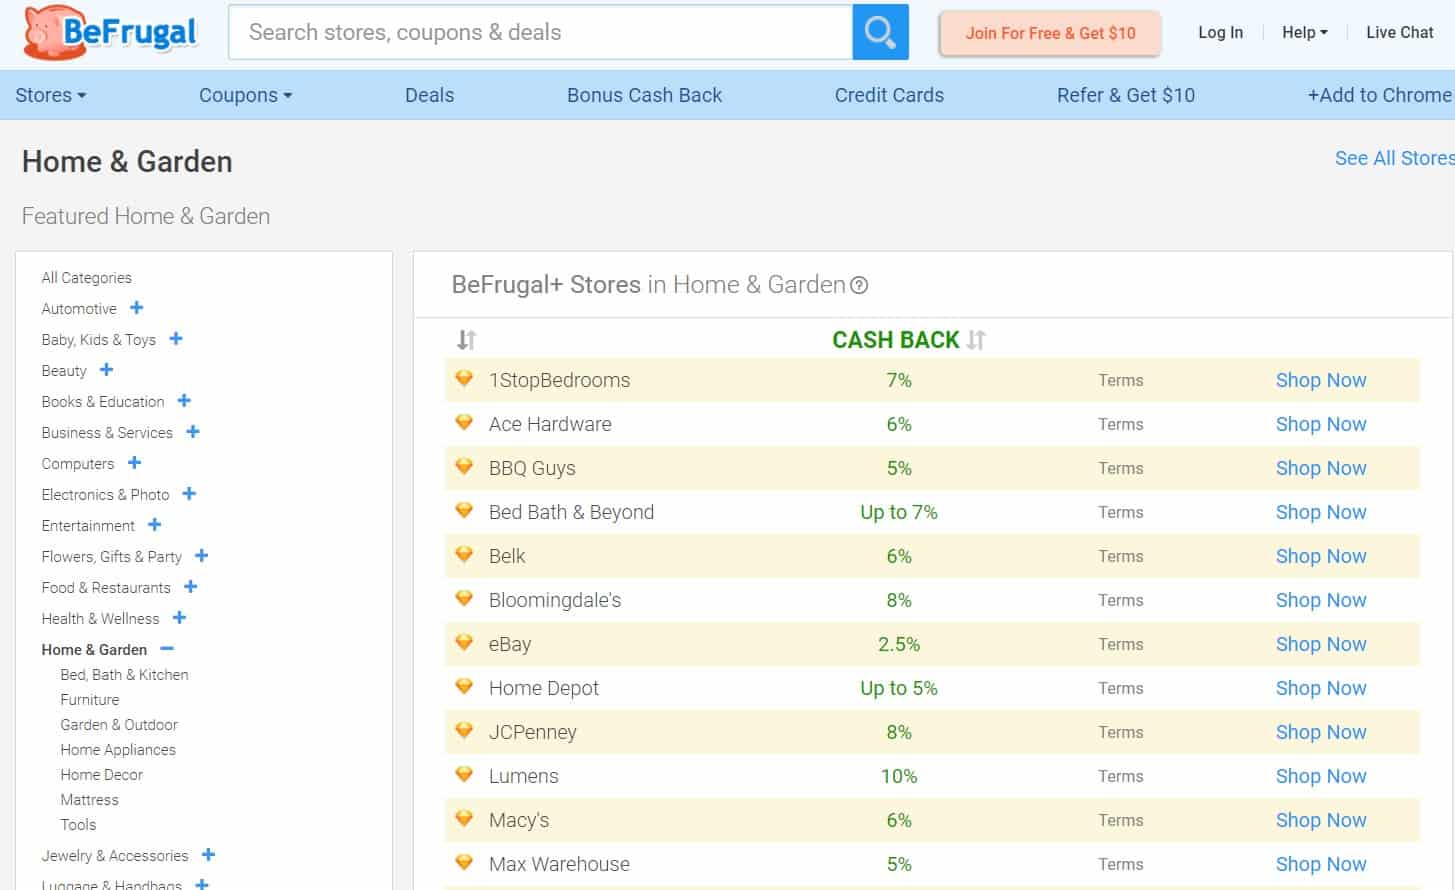Open Live Chat

[1400, 32]
